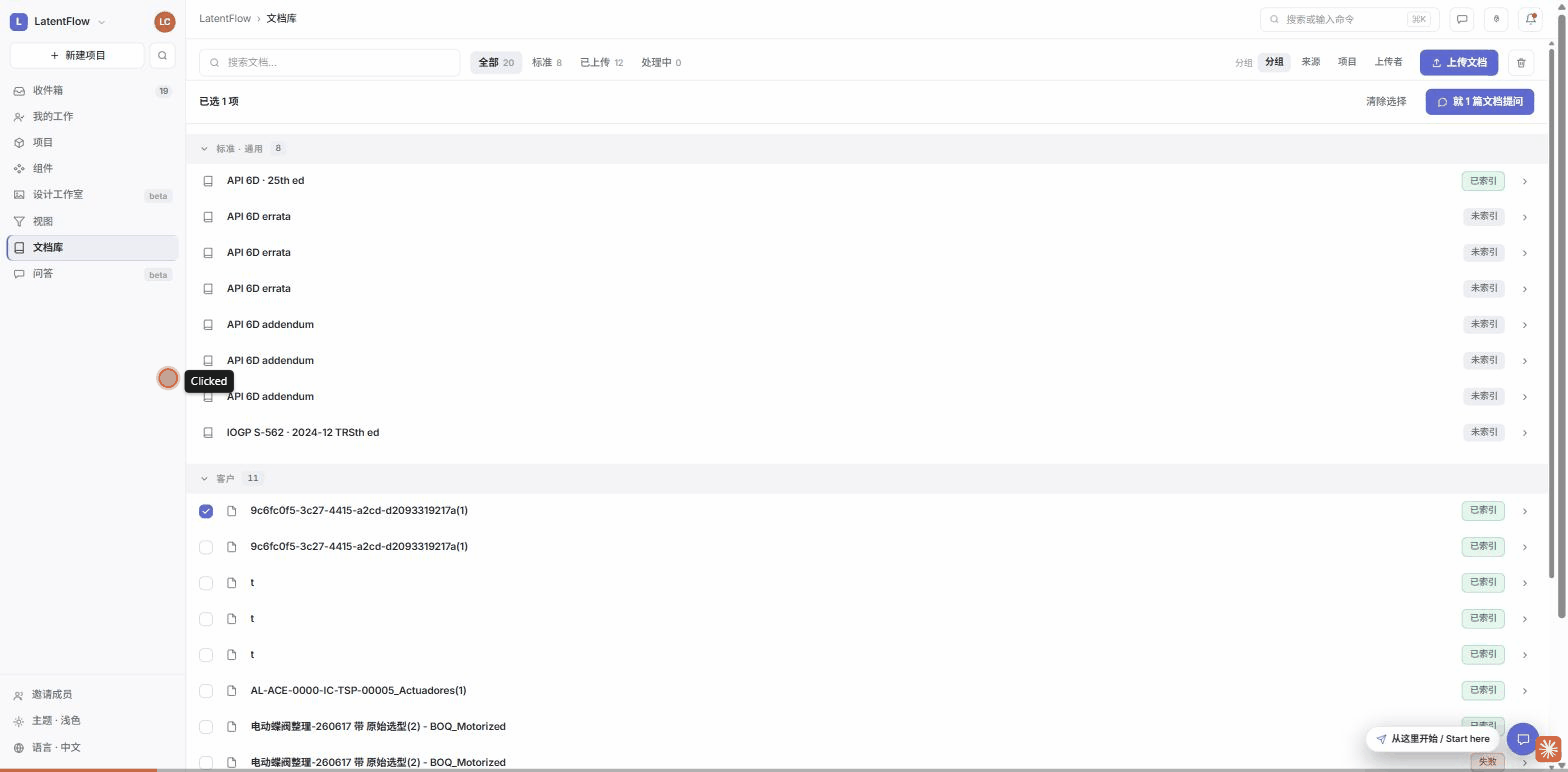Select 文档库 in the sidebar
Screen dimensions: 1568x772
click(92, 247)
